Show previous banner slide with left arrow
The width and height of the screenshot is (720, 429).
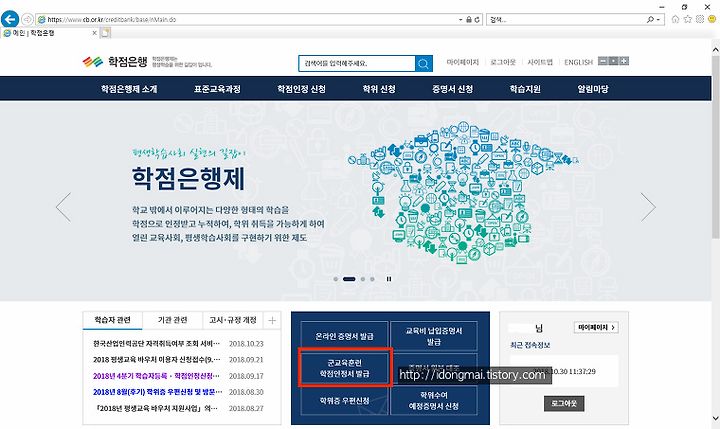(x=63, y=207)
